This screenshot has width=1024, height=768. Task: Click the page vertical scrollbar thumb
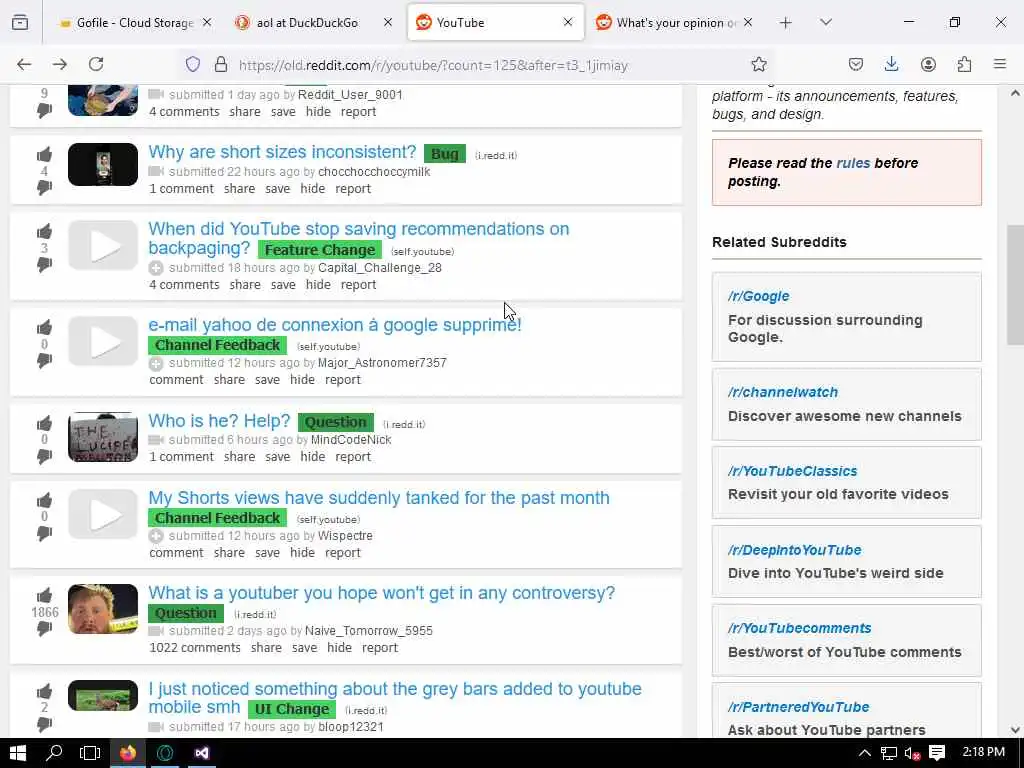tap(1016, 285)
